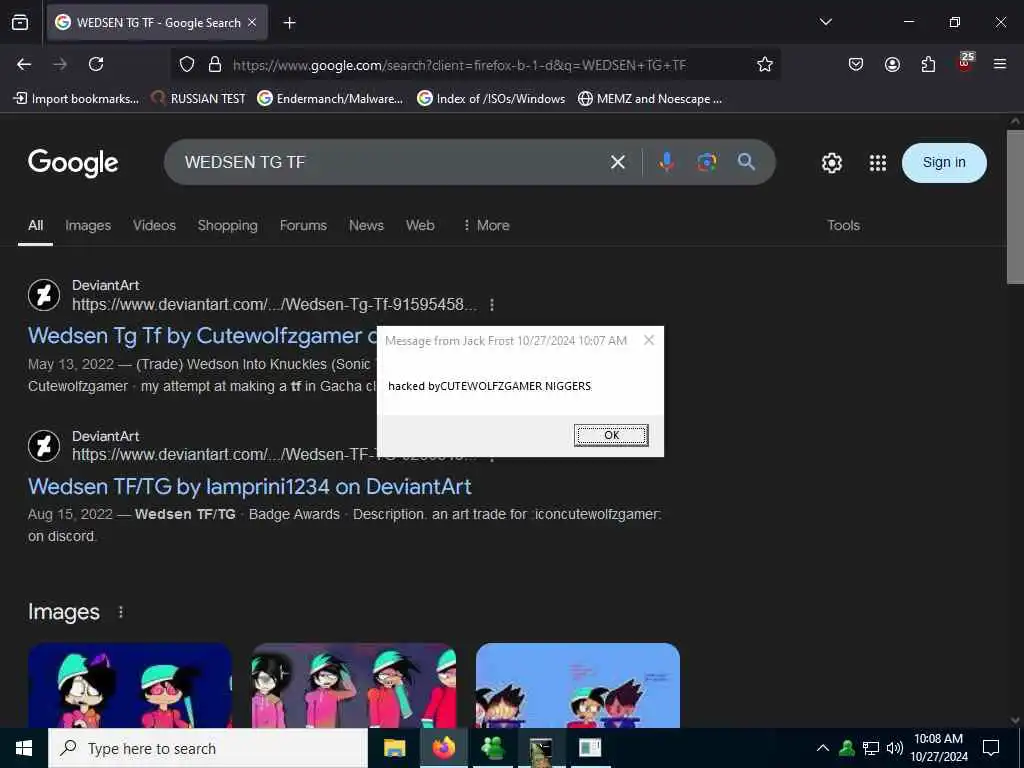
Task: Open Extensions puzzle icon
Action: (x=928, y=64)
